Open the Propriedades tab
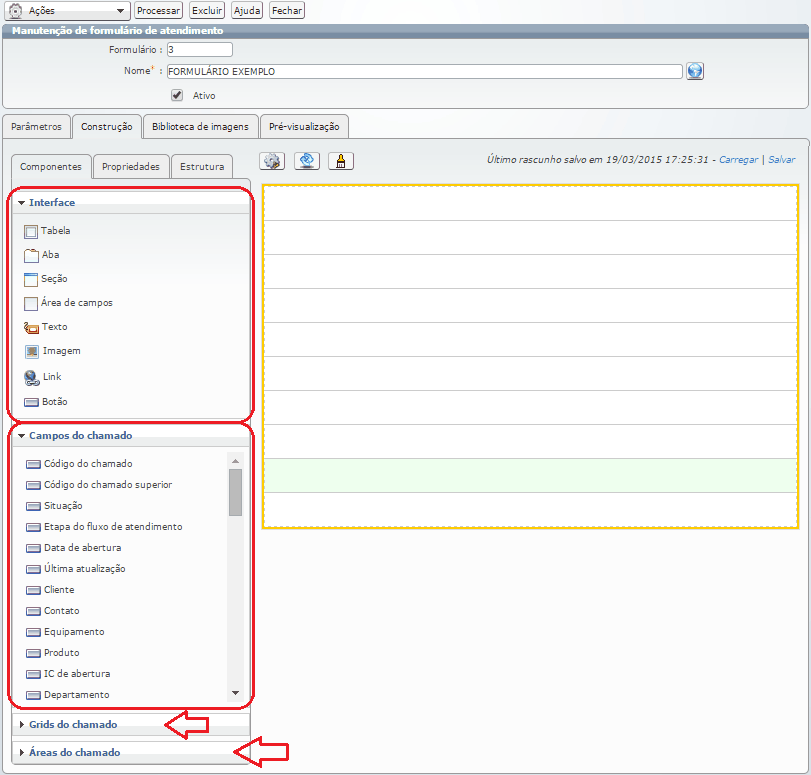811x775 pixels. pyautogui.click(x=131, y=167)
